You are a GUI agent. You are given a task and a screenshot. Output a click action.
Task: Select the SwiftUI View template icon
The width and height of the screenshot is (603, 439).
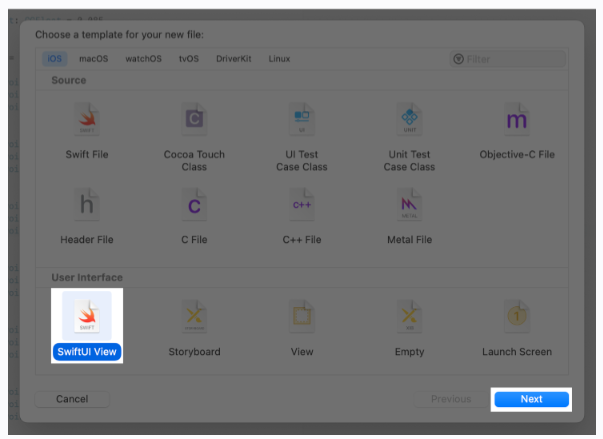tap(87, 316)
